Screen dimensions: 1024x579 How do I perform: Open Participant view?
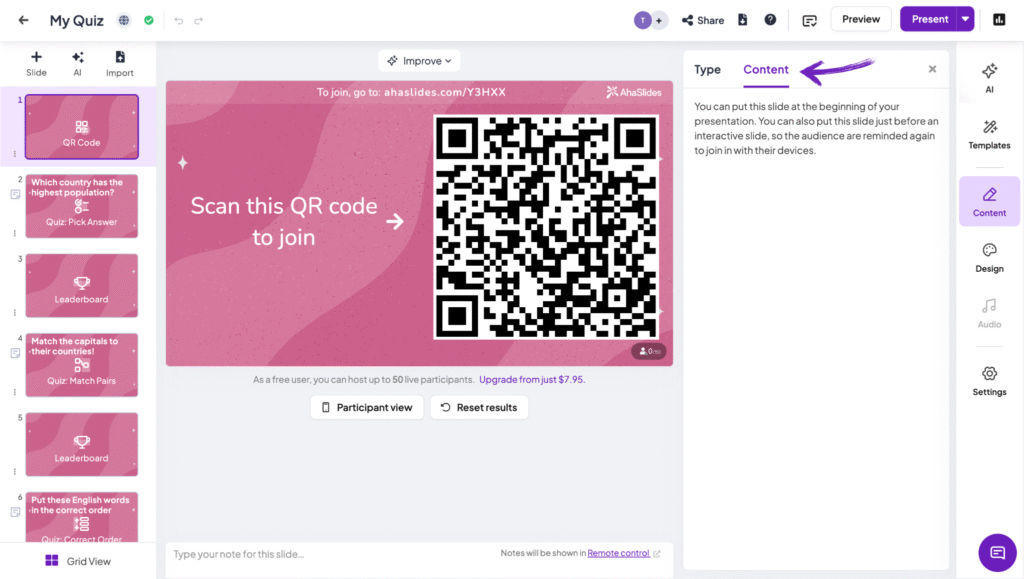(367, 407)
